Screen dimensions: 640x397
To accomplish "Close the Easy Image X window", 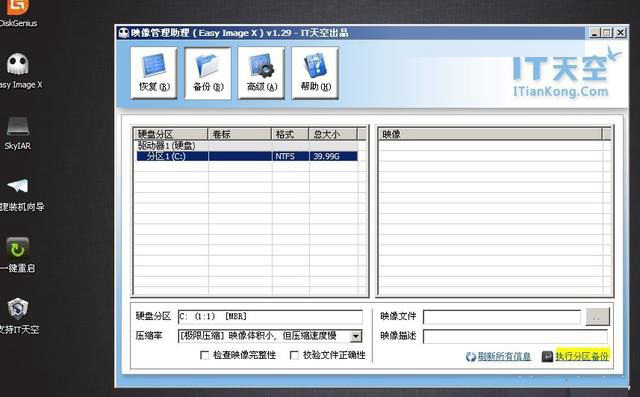I will point(620,33).
